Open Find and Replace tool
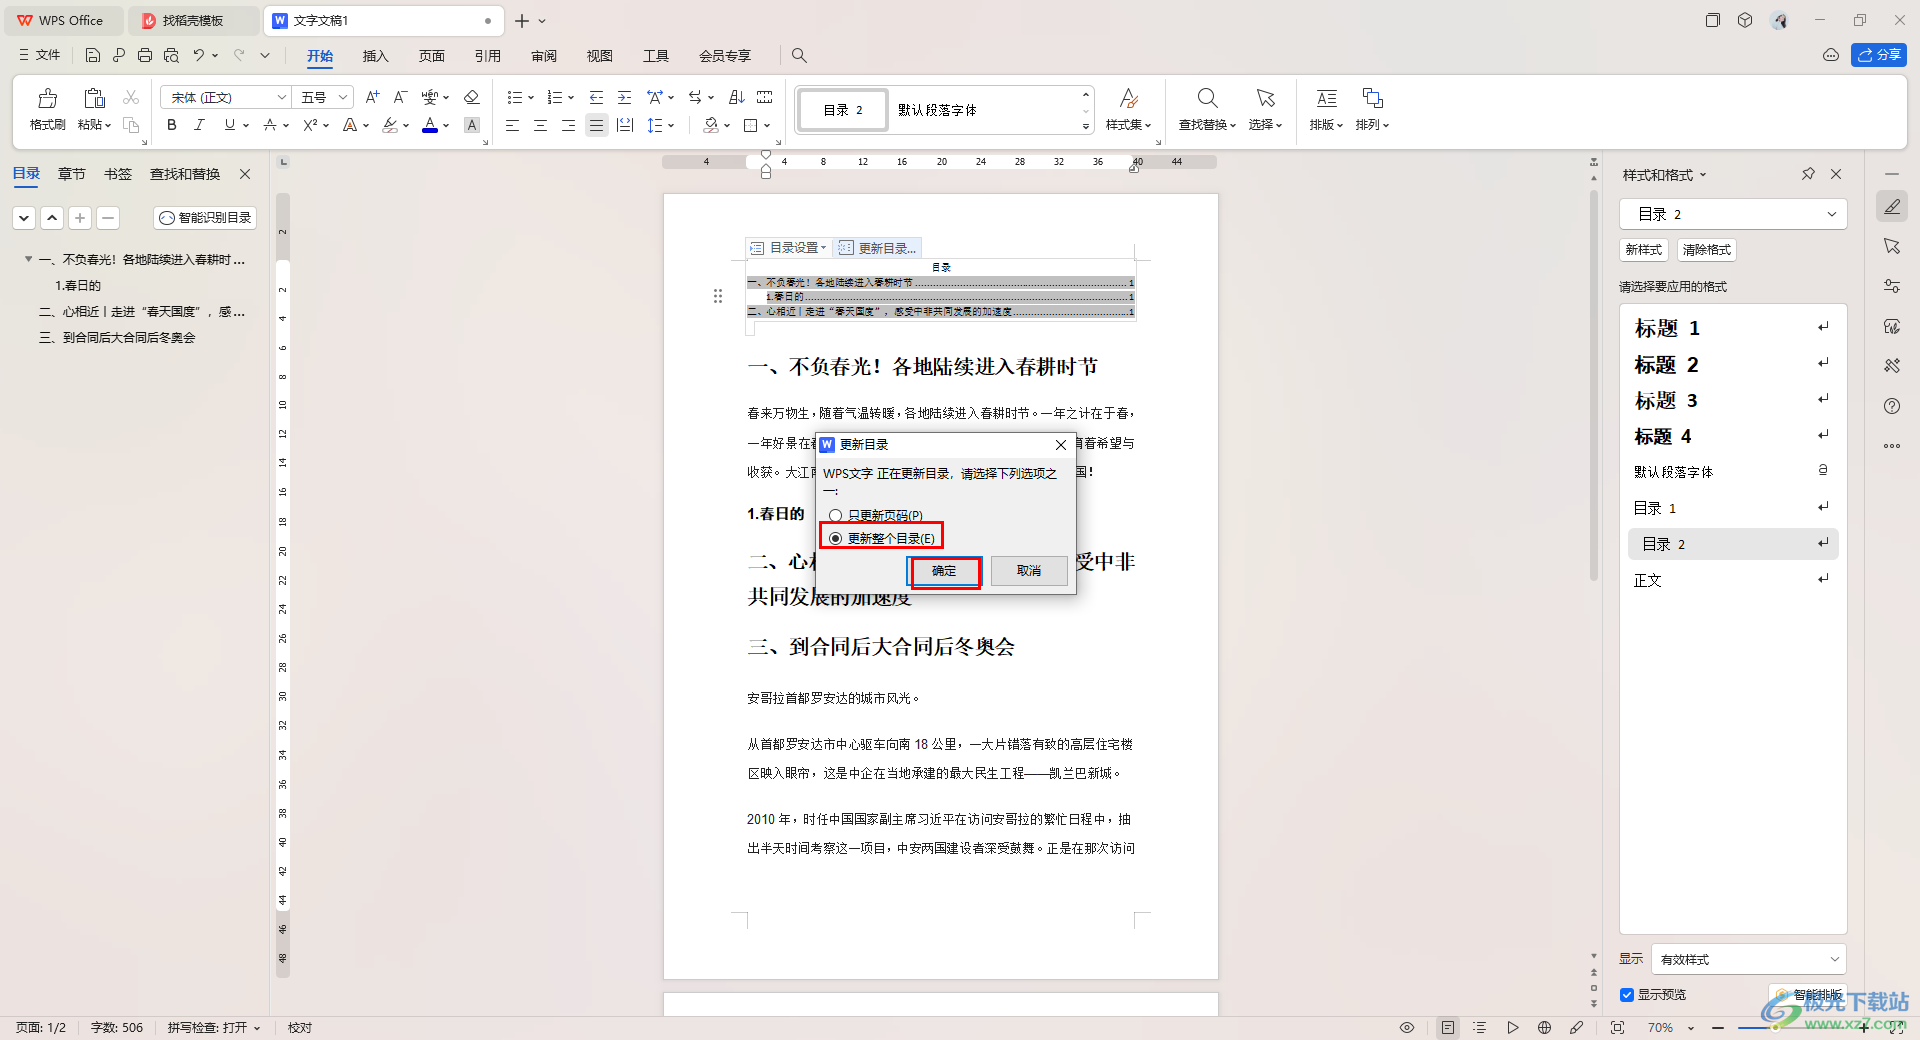 click(1207, 109)
